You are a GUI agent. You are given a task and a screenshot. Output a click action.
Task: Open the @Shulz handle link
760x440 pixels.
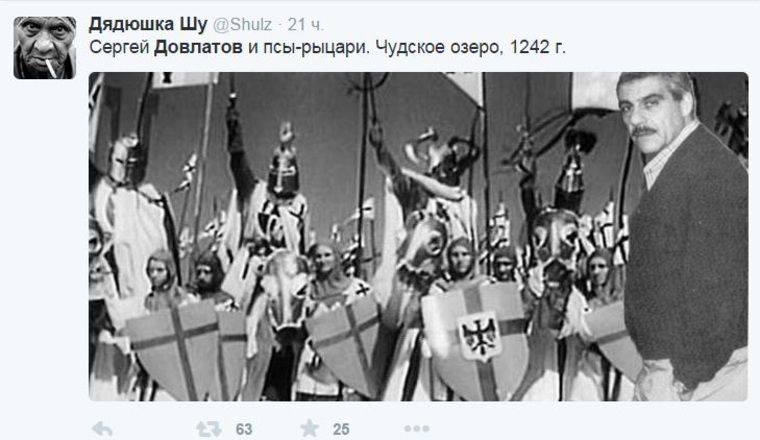tap(242, 25)
